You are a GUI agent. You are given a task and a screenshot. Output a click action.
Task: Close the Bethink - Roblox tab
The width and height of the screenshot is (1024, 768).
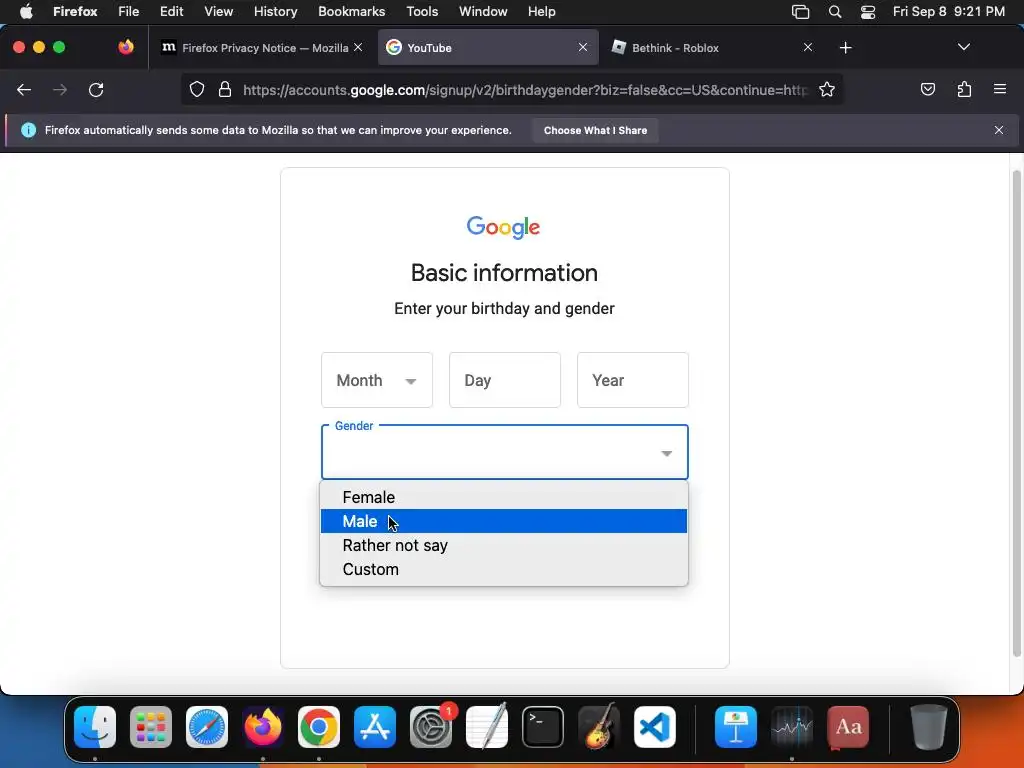pyautogui.click(x=808, y=47)
